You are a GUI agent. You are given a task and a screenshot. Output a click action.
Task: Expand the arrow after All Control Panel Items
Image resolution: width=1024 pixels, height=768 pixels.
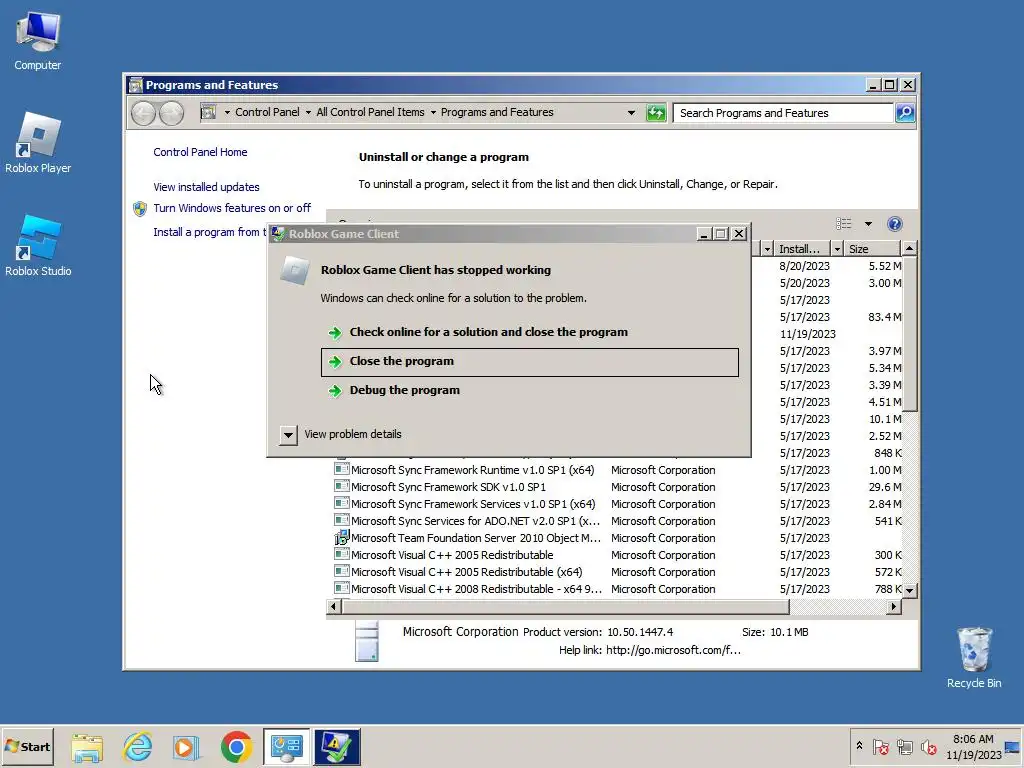click(x=433, y=112)
